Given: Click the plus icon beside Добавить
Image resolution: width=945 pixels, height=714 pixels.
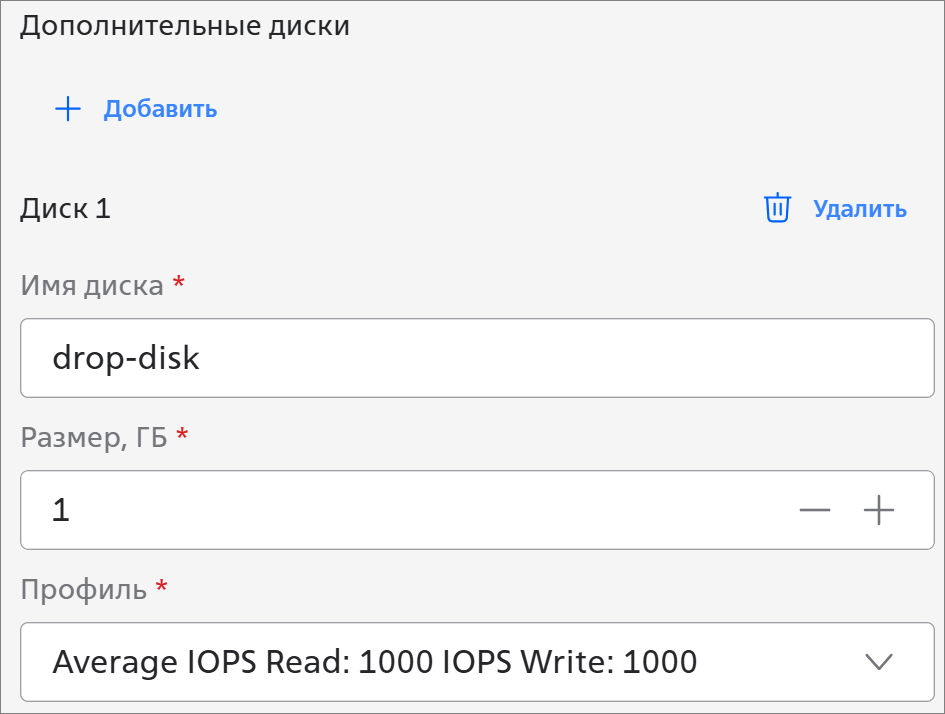Looking at the screenshot, I should click(67, 109).
